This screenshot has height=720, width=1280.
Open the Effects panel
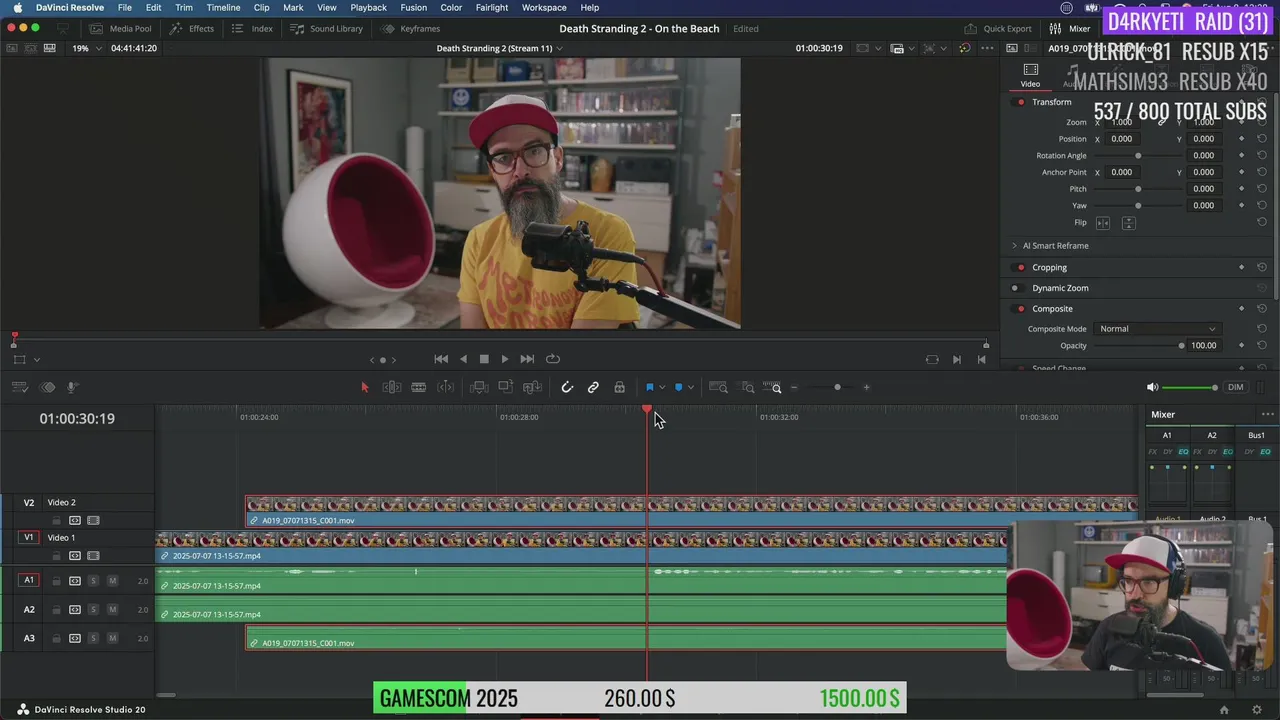point(192,29)
